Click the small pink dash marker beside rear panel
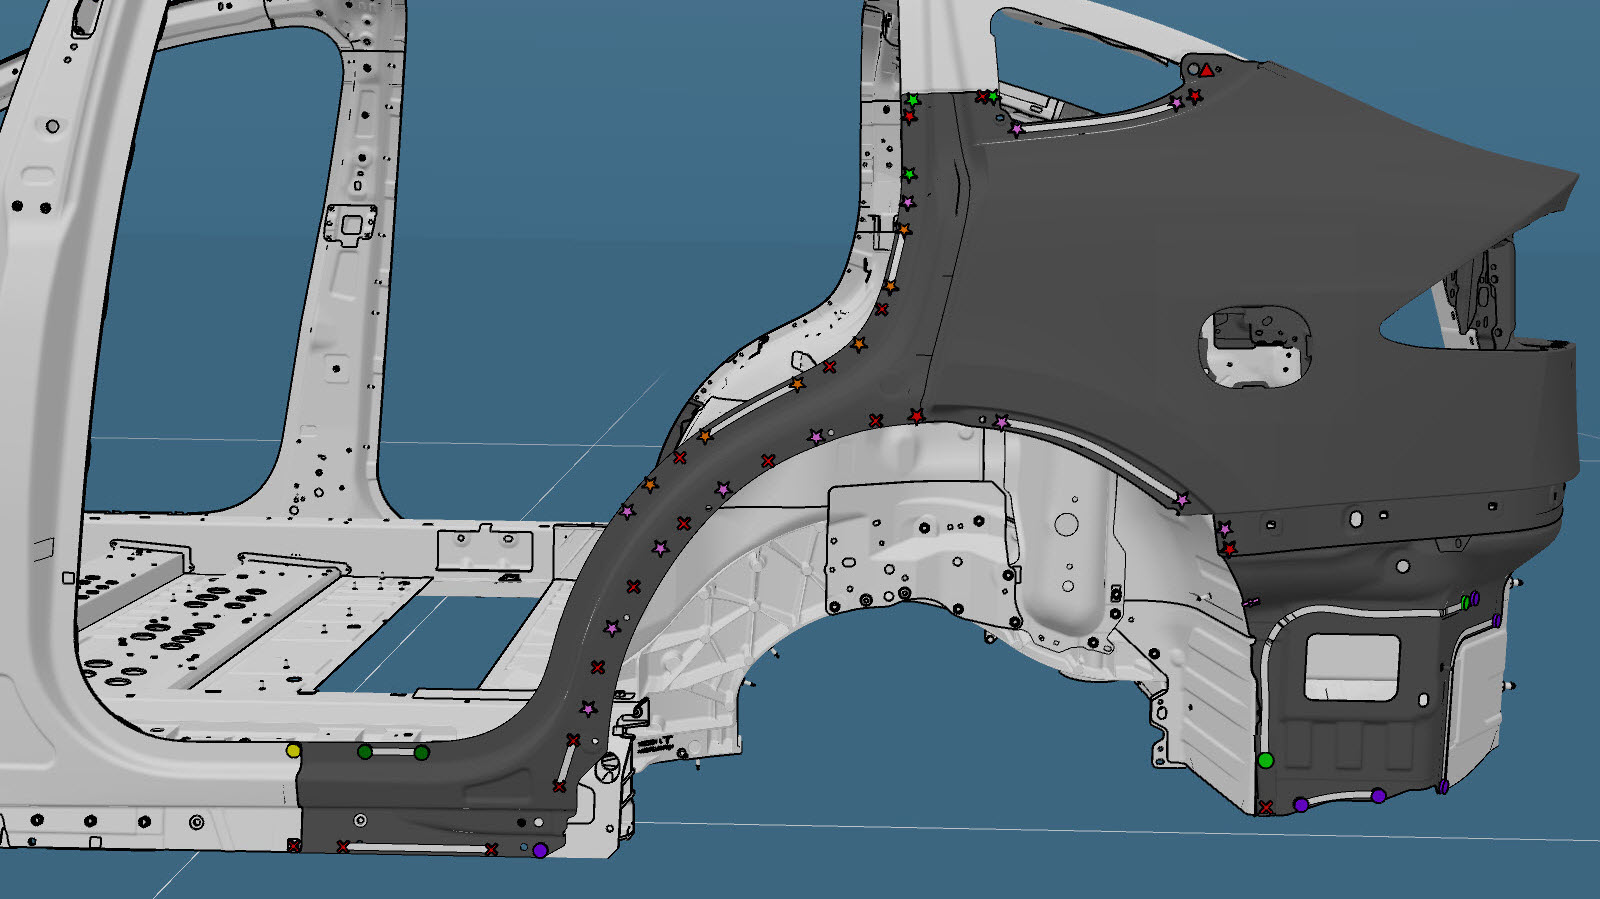The width and height of the screenshot is (1600, 899). pos(1250,602)
